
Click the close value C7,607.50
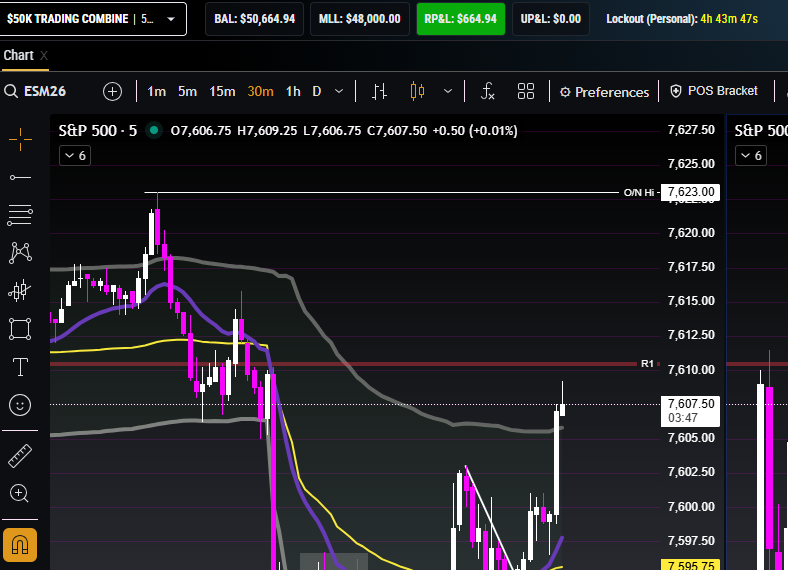click(397, 131)
